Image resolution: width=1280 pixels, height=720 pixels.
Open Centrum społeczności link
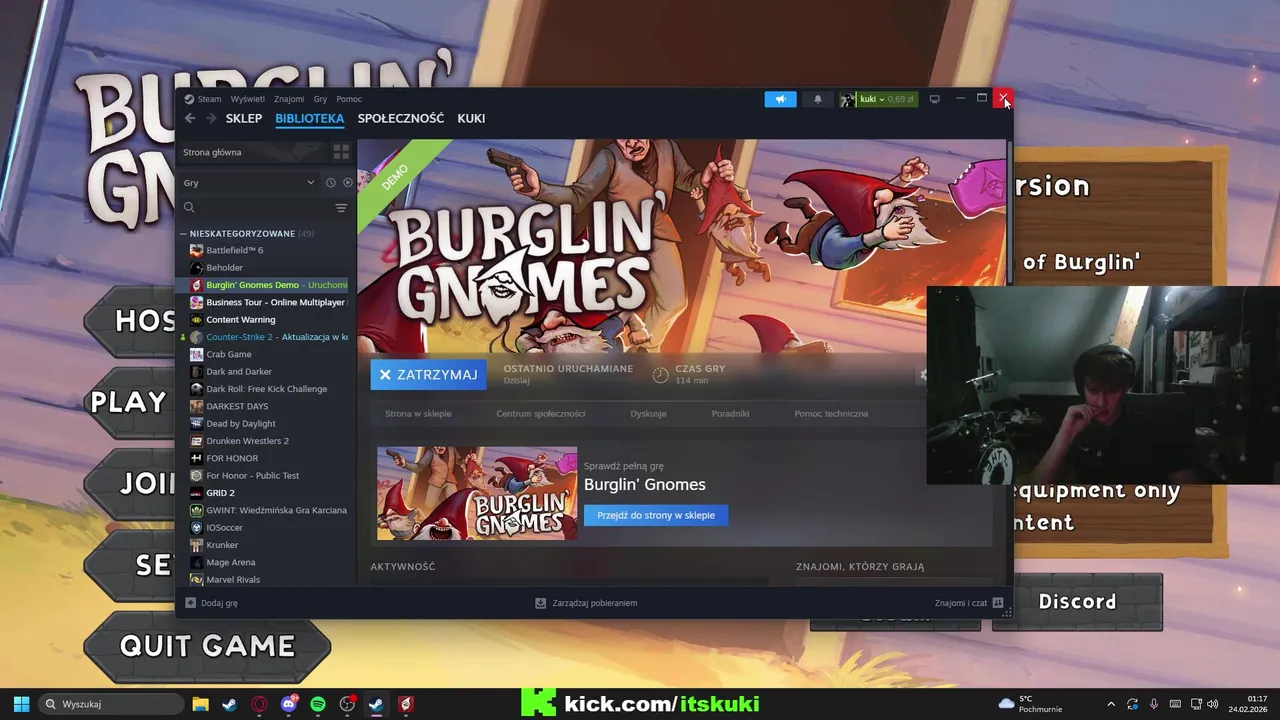pyautogui.click(x=541, y=413)
